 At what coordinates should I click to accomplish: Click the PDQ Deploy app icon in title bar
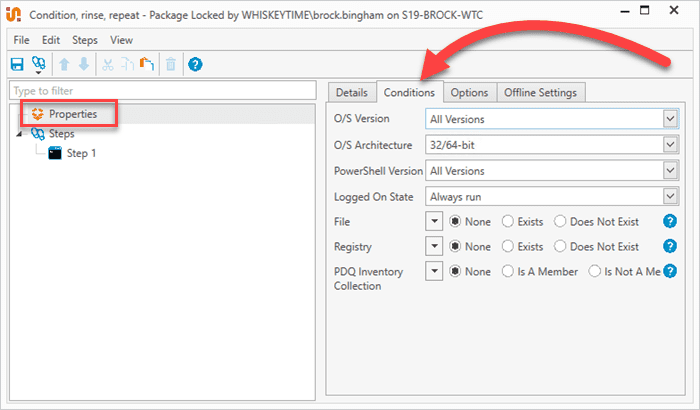click(x=13, y=14)
